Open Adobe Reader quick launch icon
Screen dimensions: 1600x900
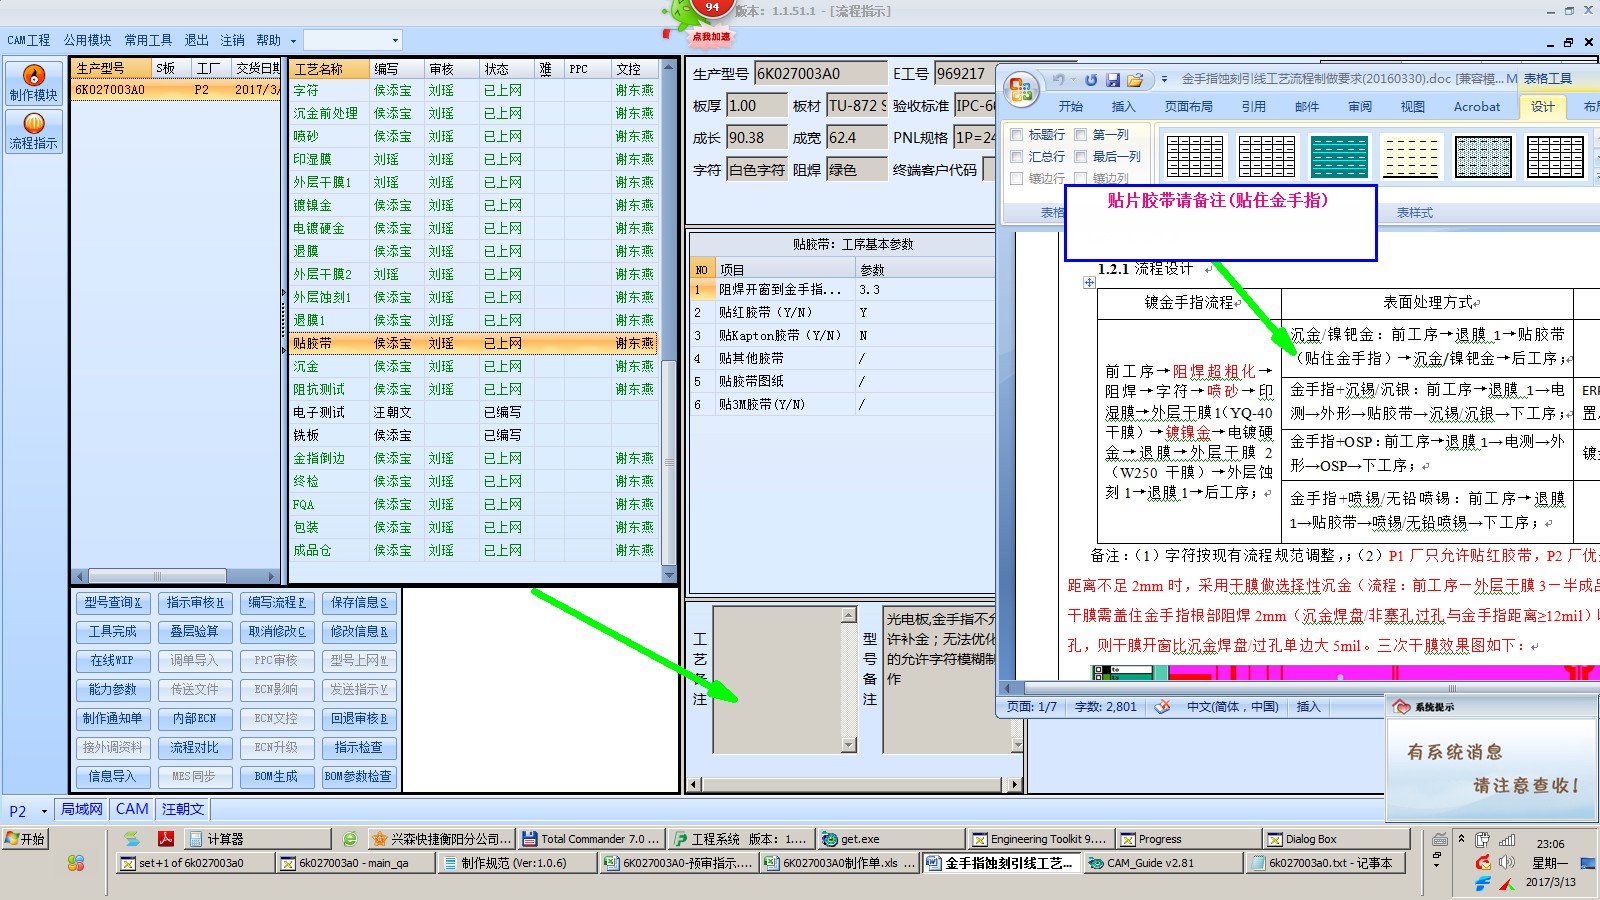tap(165, 839)
